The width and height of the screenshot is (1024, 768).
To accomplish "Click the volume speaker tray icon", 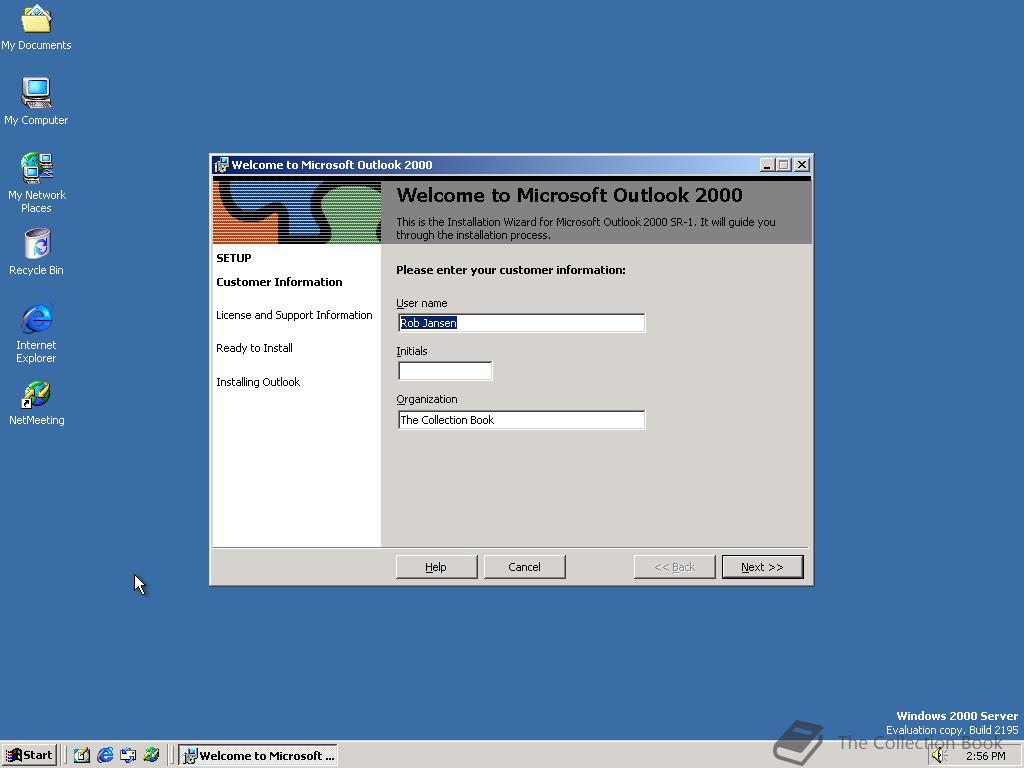I will (x=939, y=756).
